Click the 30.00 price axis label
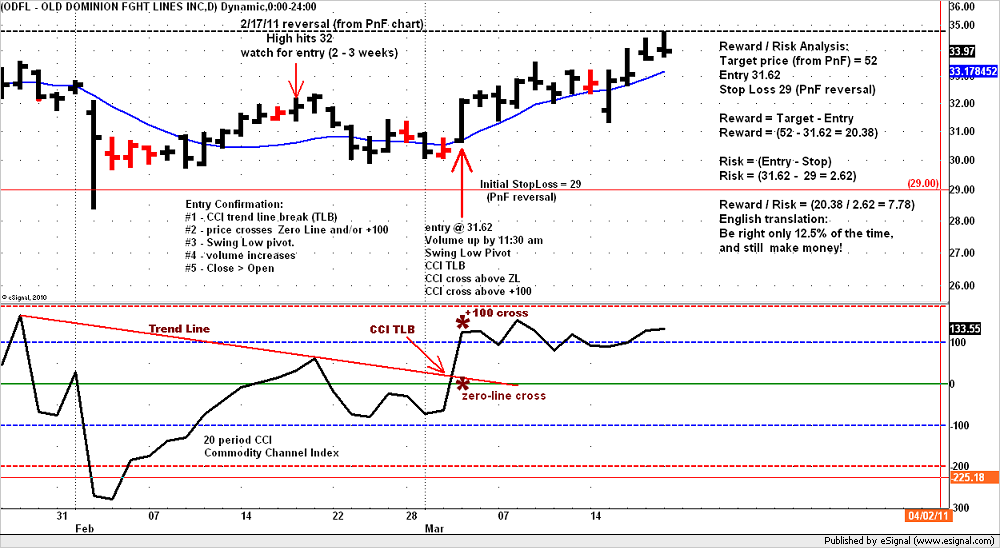This screenshot has height=548, width=1000. click(x=962, y=160)
